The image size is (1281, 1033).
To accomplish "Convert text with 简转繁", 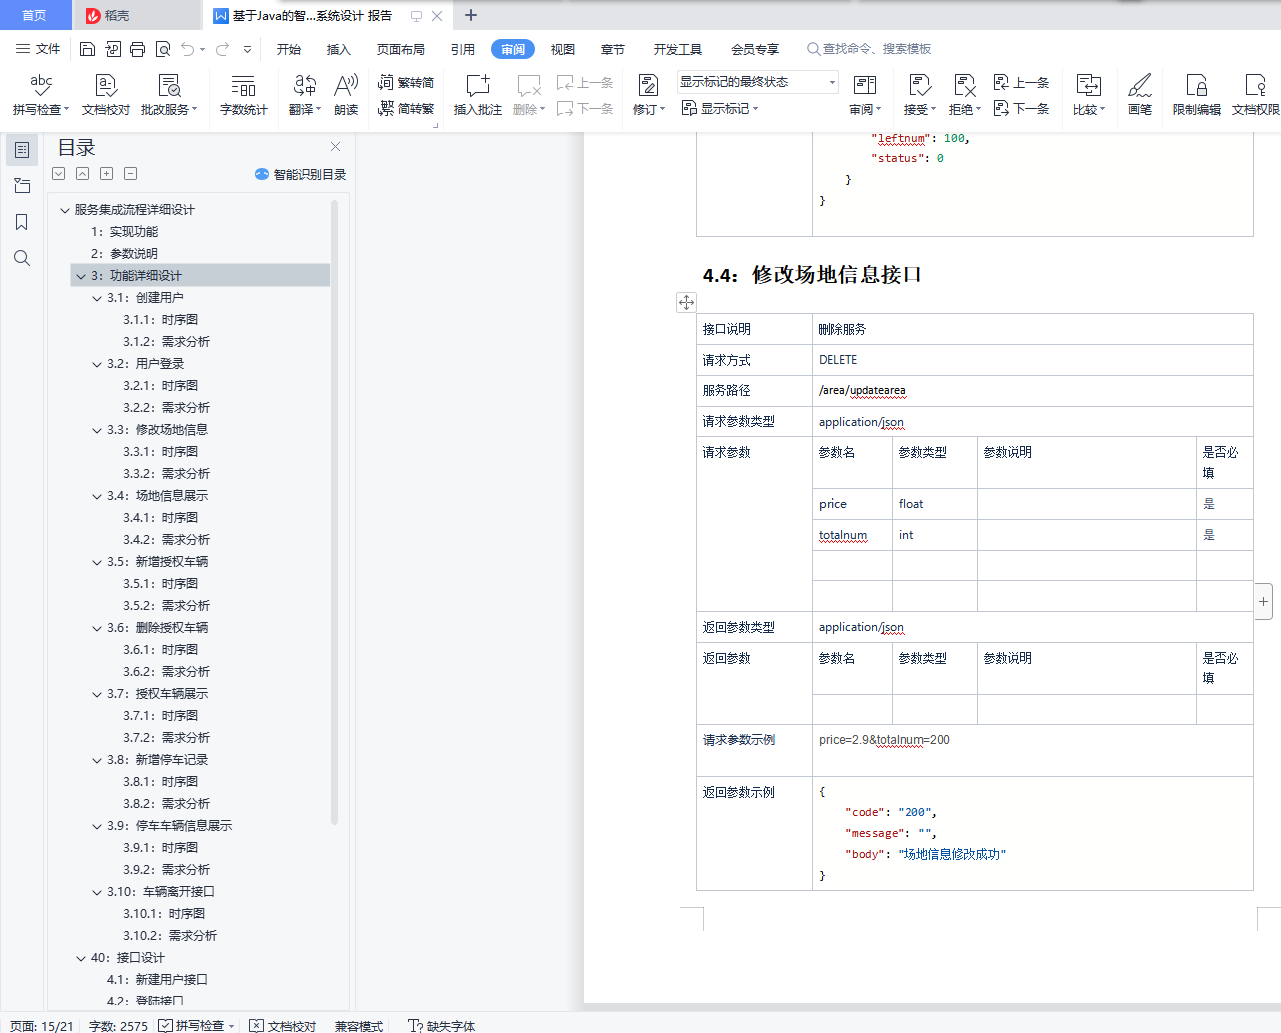I will 406,108.
